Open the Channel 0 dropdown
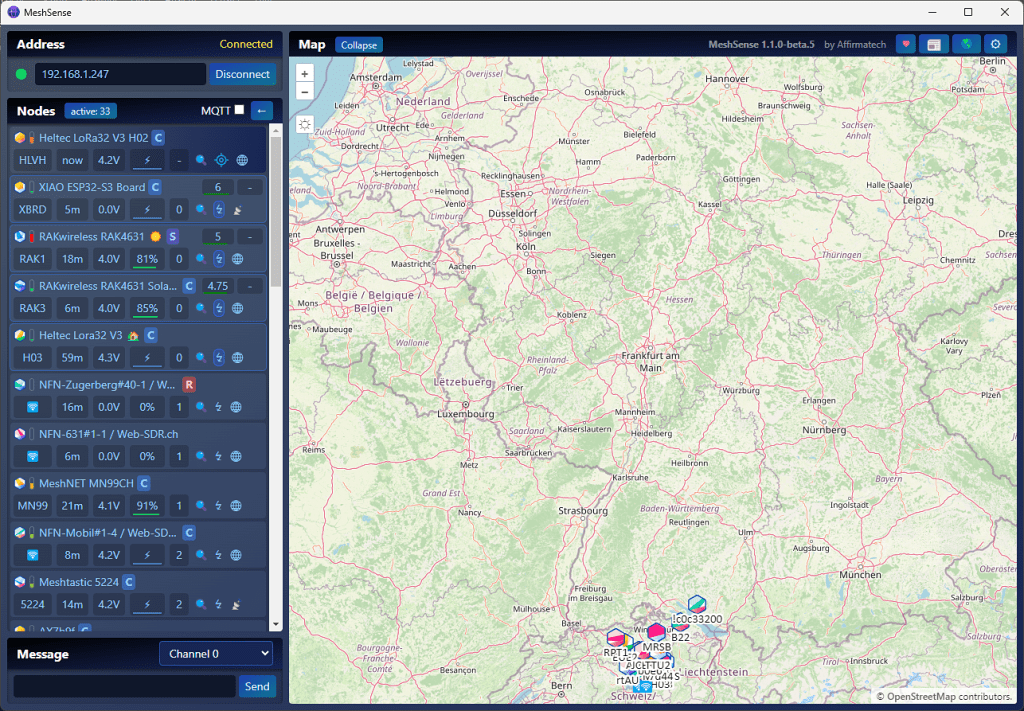Viewport: 1024px width, 711px height. (x=216, y=654)
